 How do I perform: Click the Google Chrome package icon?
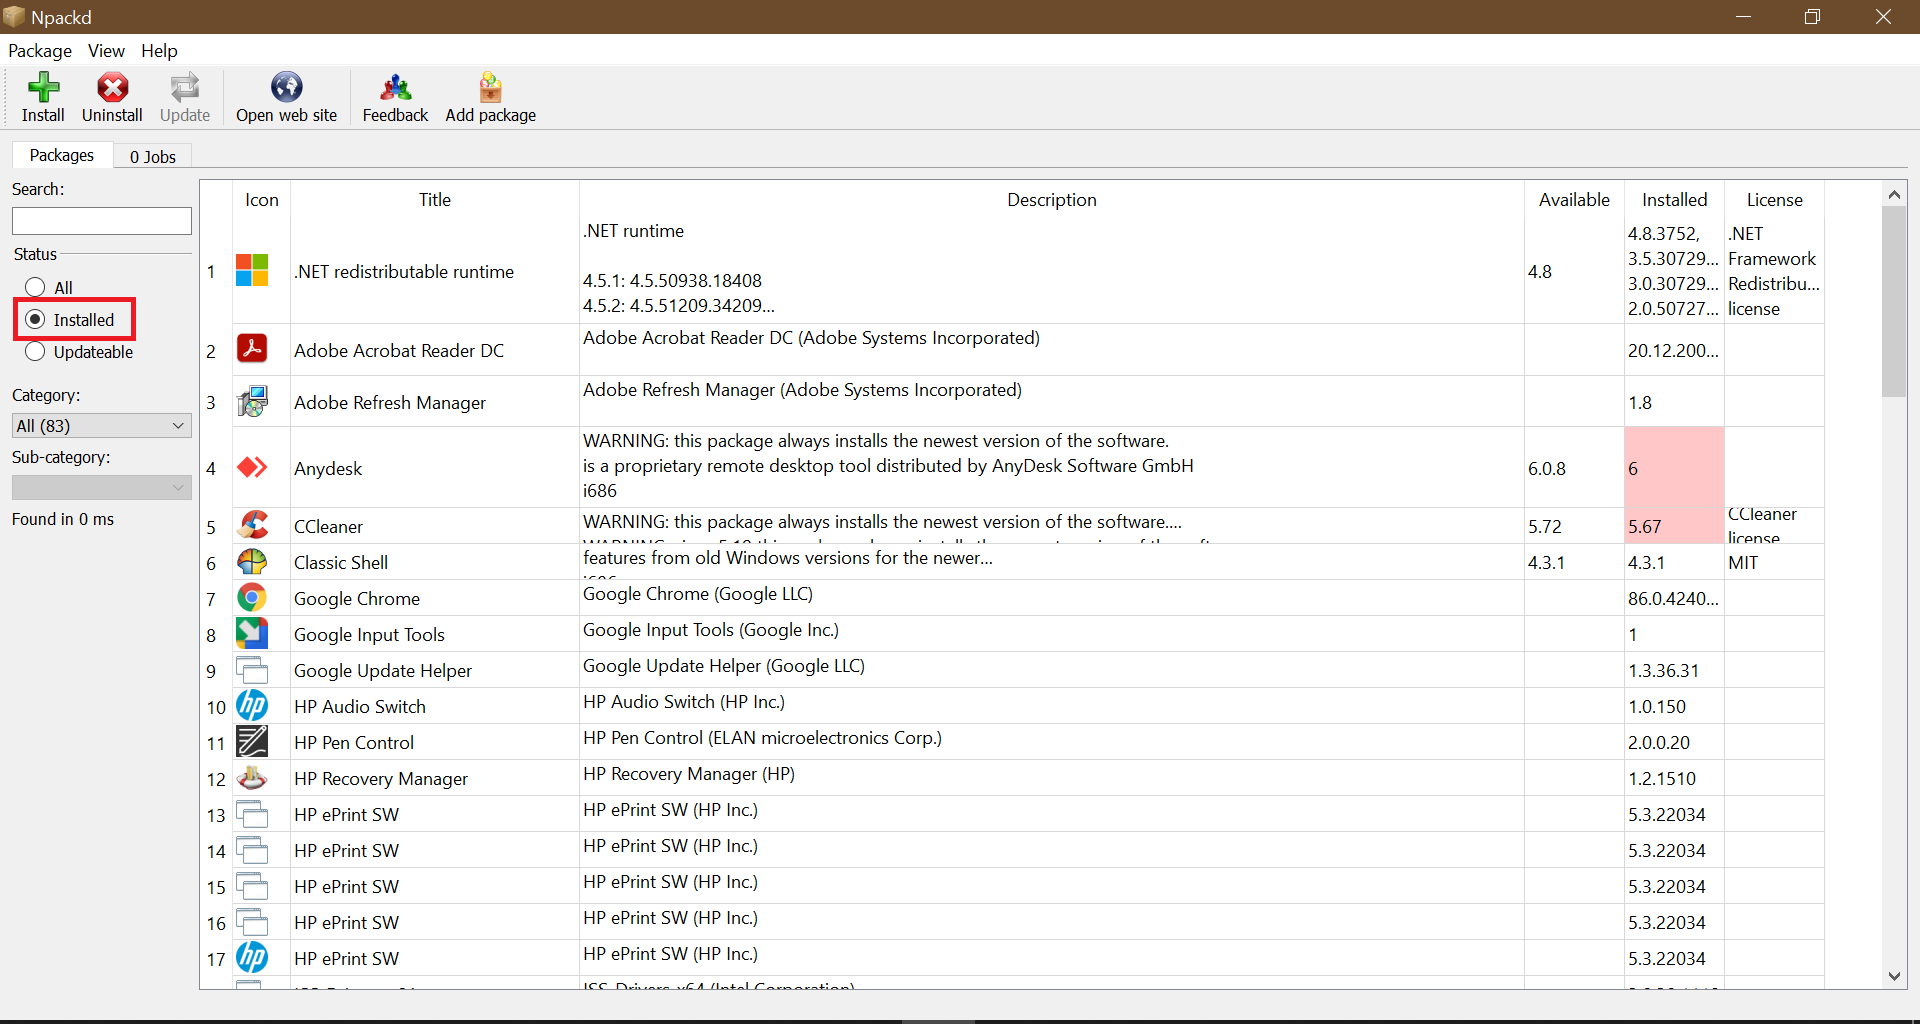tap(252, 598)
